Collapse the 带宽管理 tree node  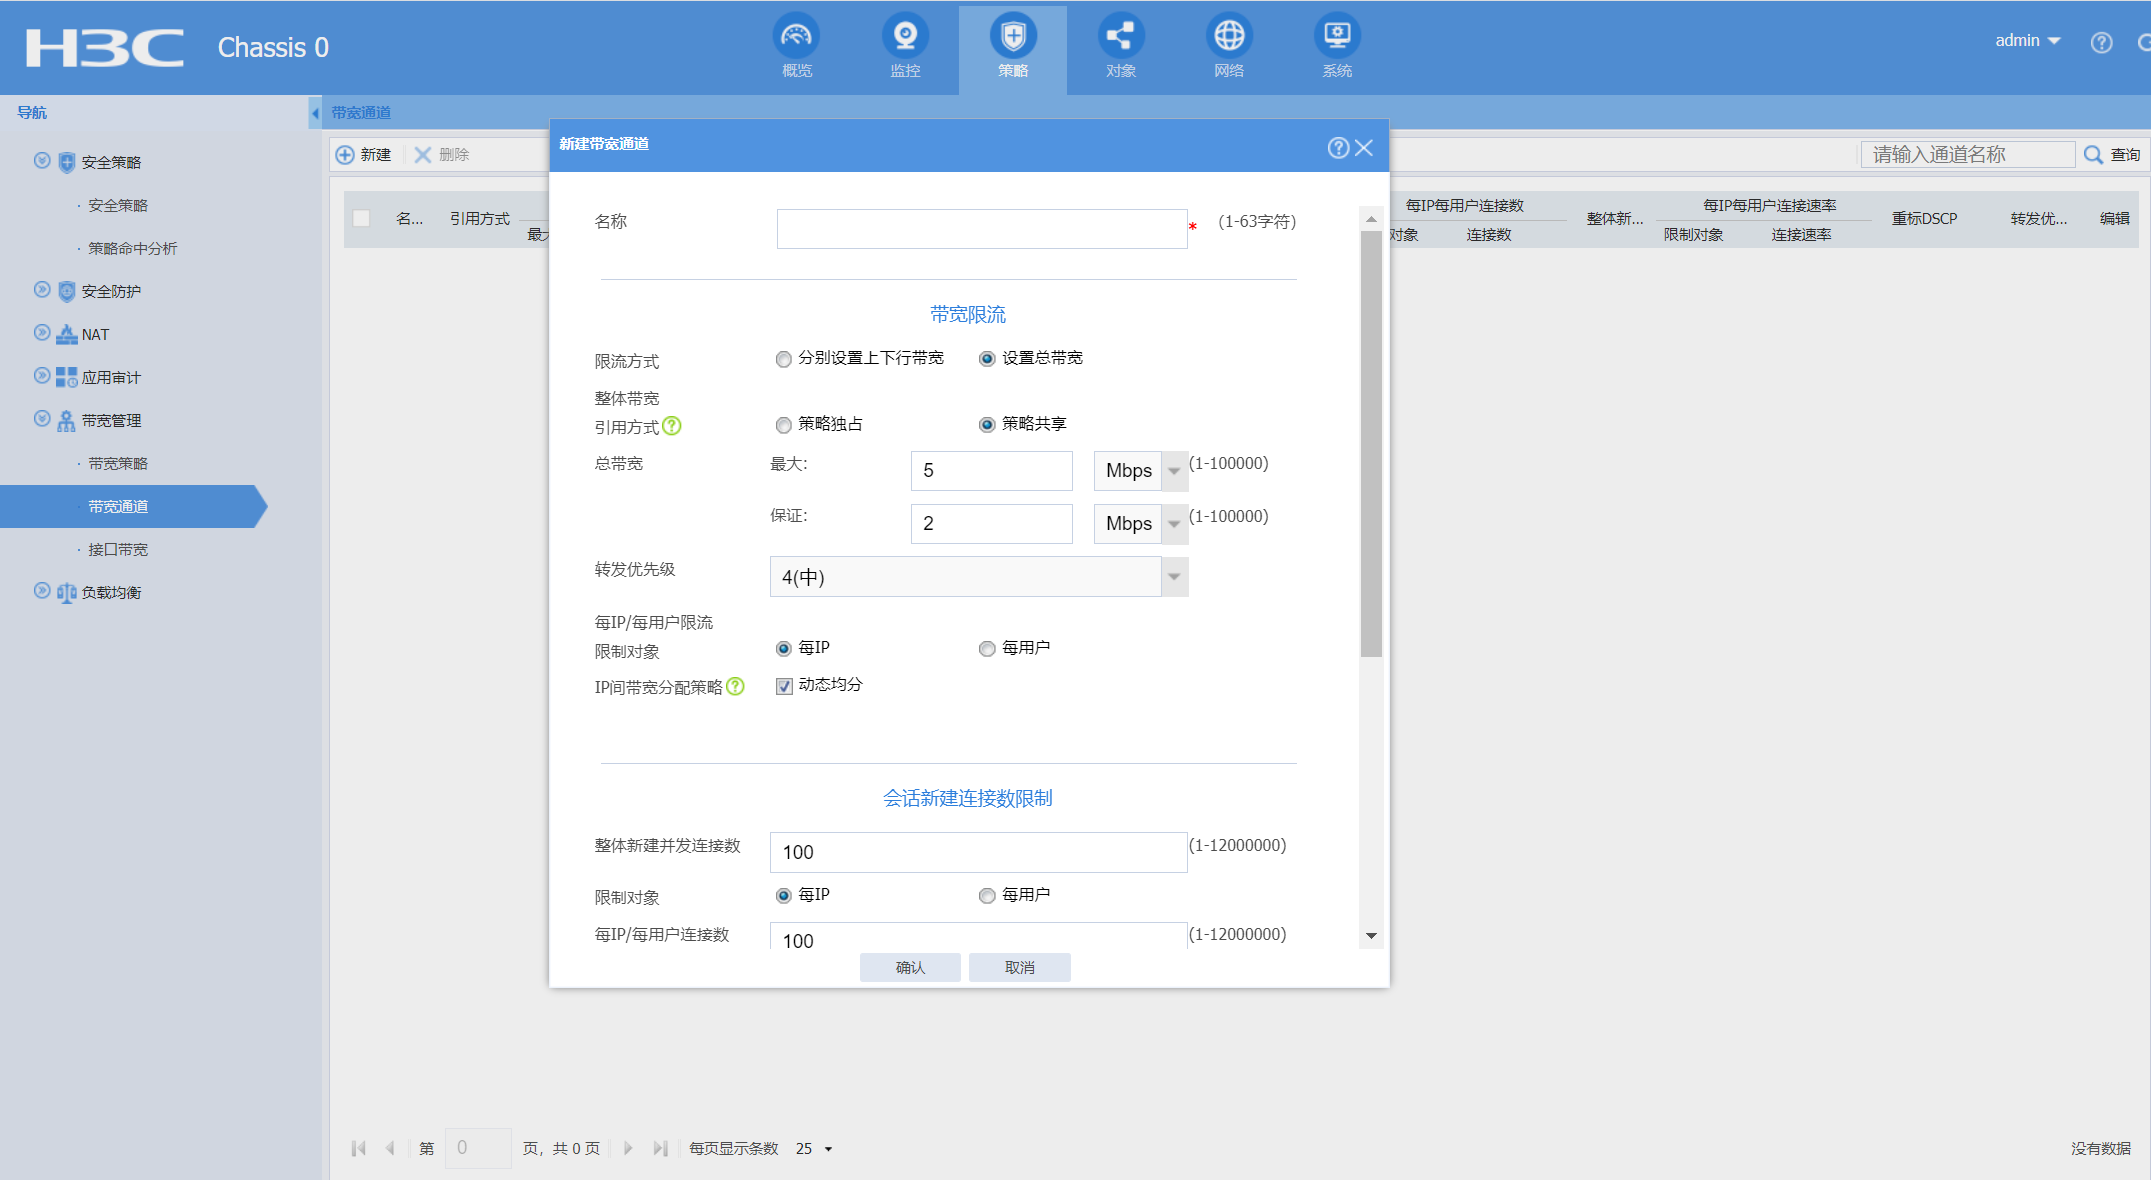tap(42, 419)
